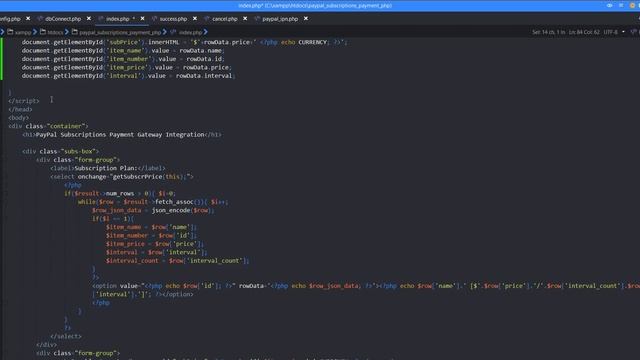Open the cancel.php tab

[224, 19]
